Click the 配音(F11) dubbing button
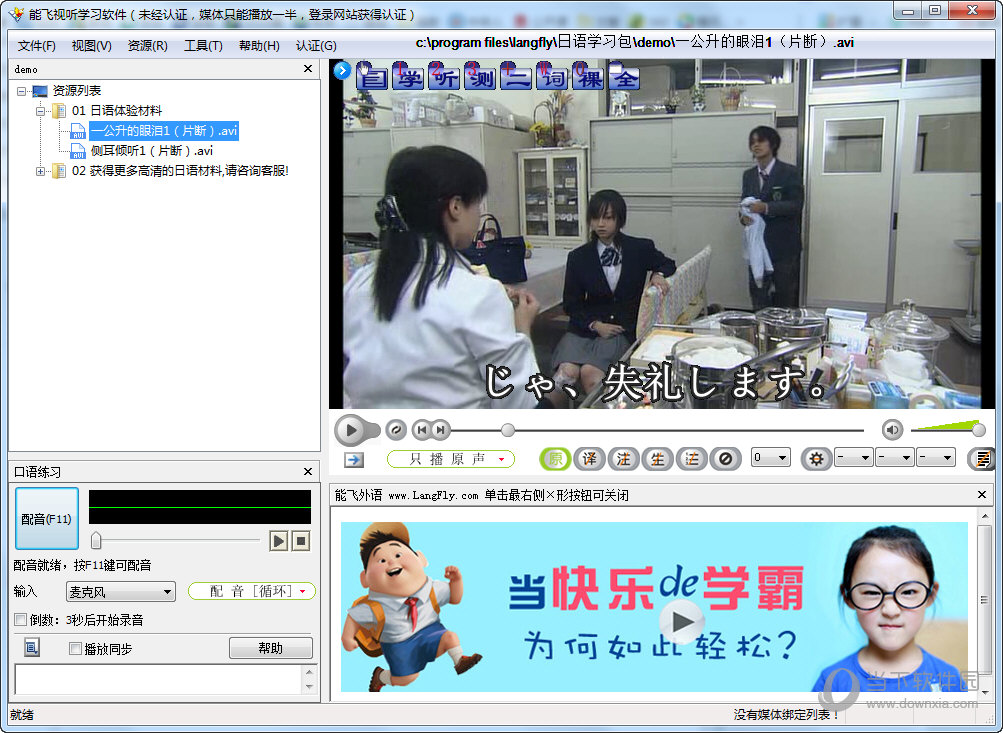 point(47,519)
